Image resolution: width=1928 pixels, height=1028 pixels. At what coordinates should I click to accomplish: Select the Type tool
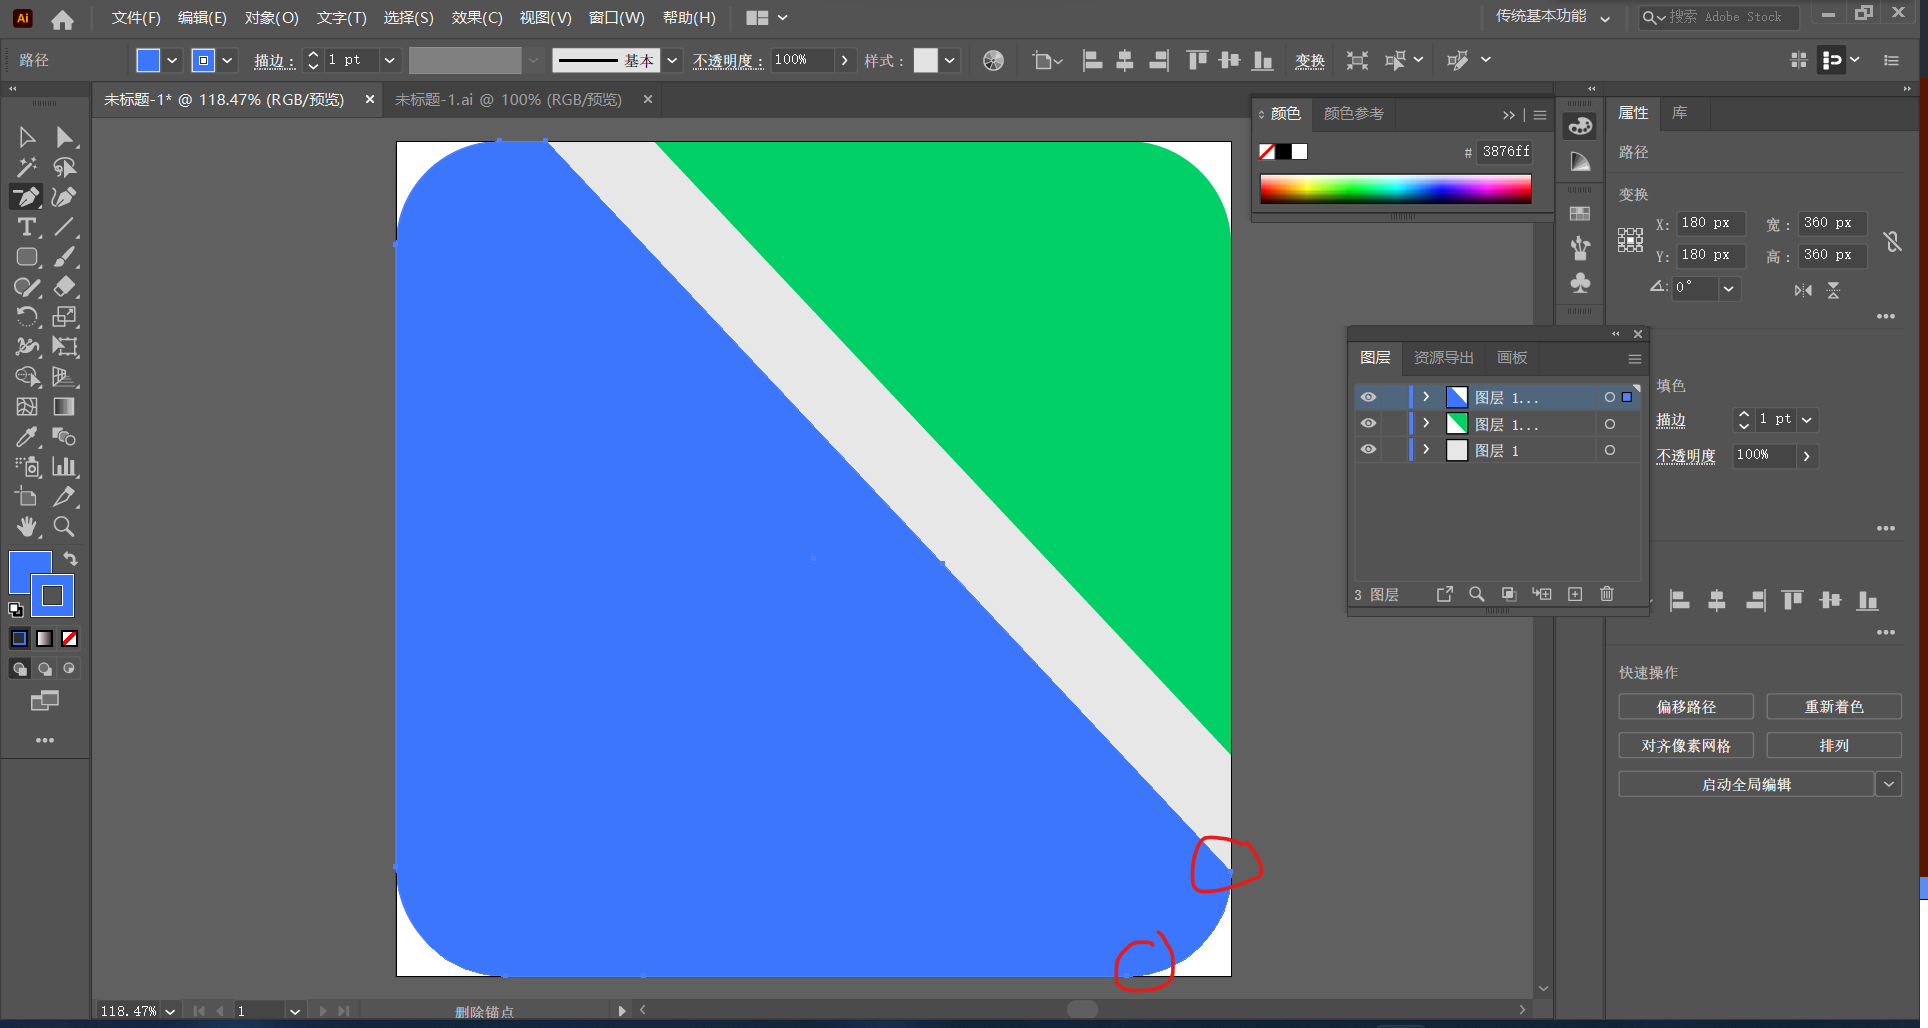coord(27,227)
